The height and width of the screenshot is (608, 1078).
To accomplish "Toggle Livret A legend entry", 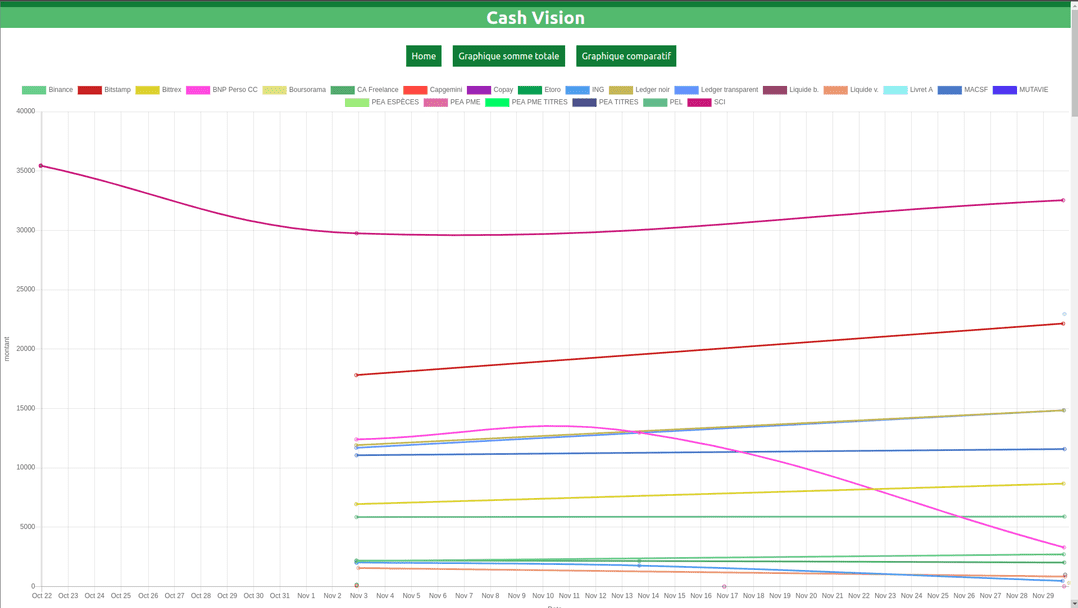I will [908, 90].
